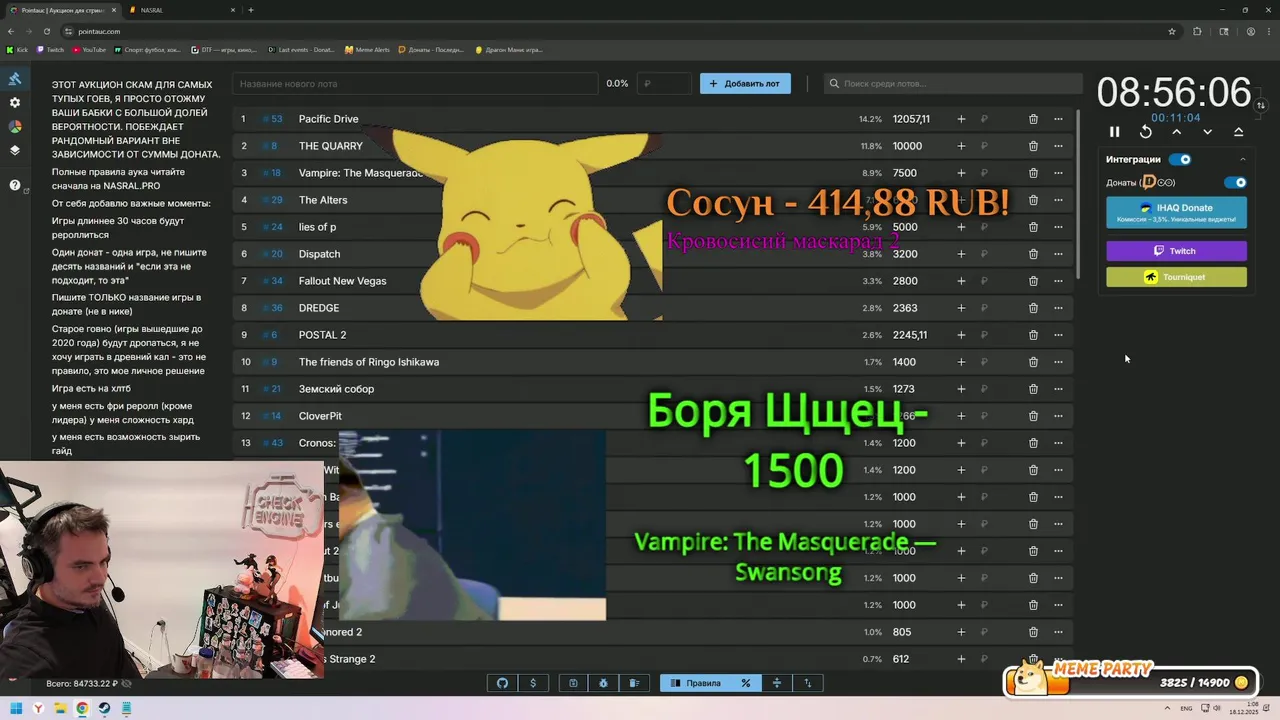1280x720 pixels.
Task: Toggle the Интеграции switch
Action: pyautogui.click(x=1181, y=159)
